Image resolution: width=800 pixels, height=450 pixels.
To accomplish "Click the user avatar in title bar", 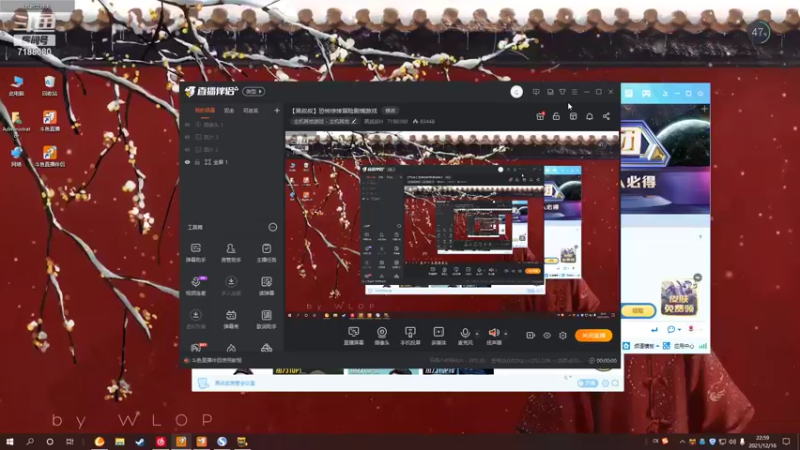I will [516, 92].
